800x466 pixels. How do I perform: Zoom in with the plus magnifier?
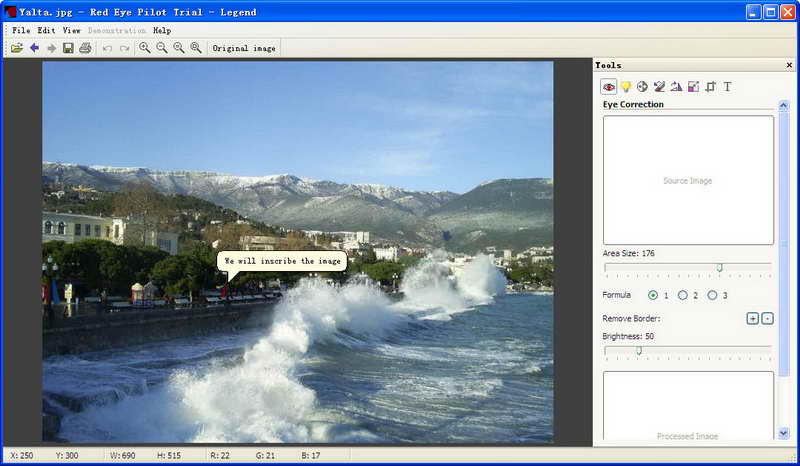point(145,48)
